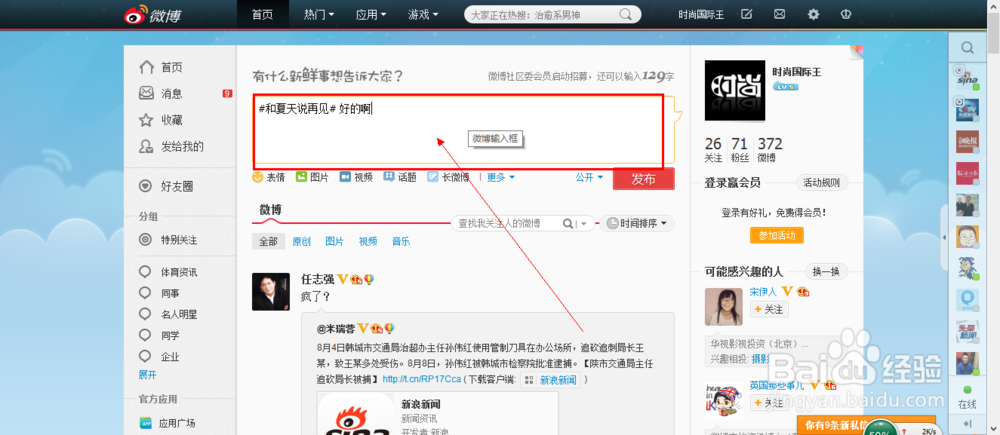Click the 71 粉丝 followers count

click(740, 150)
